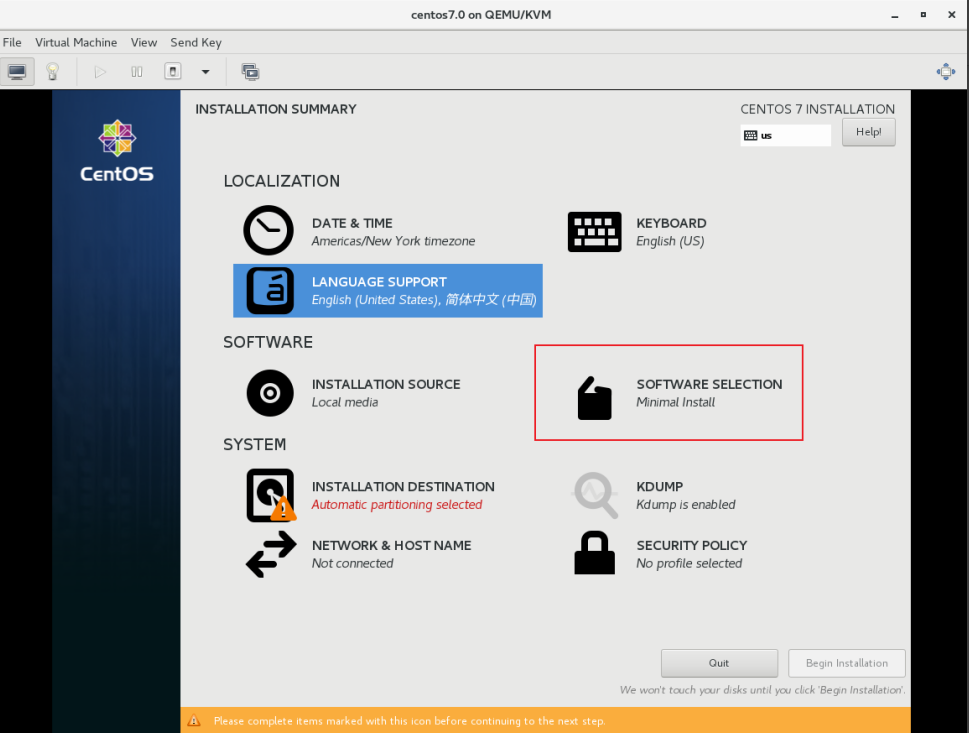Click the Help! button

point(868,132)
